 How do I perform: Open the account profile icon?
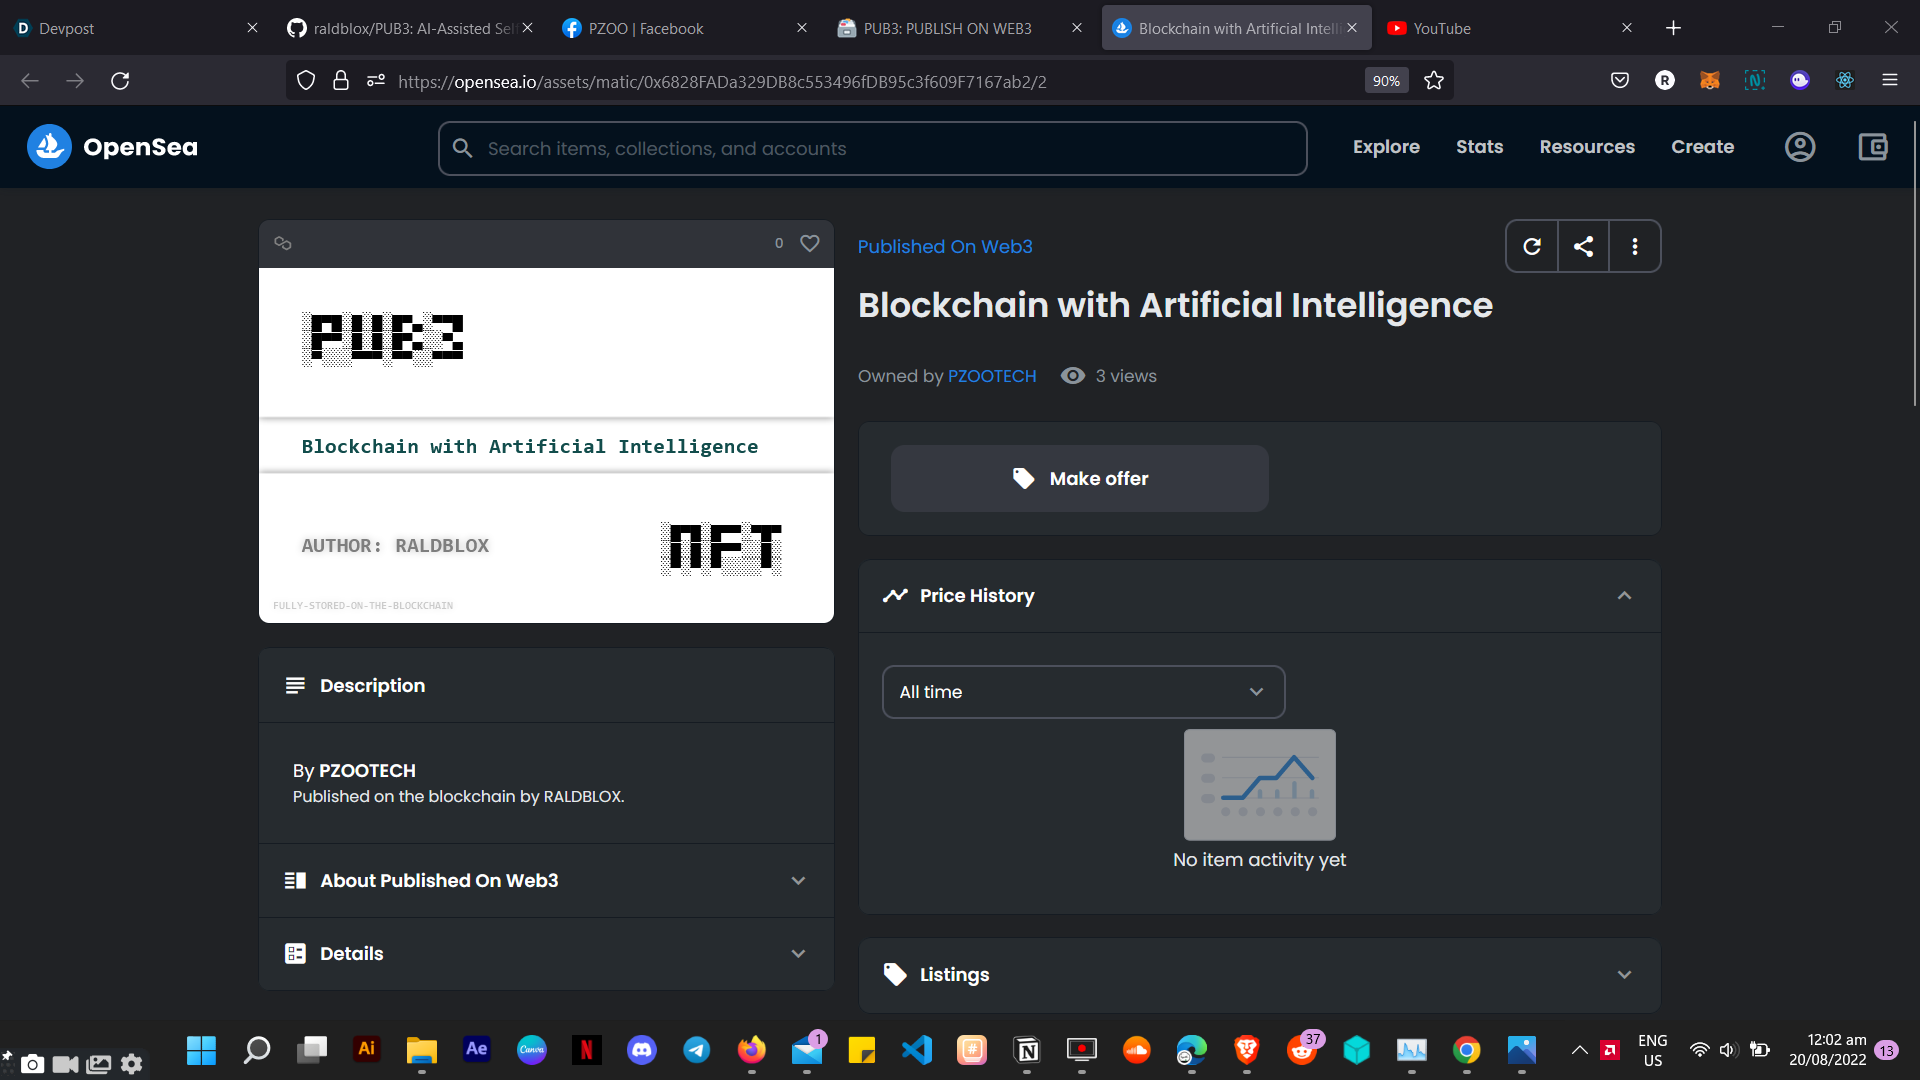(1800, 147)
